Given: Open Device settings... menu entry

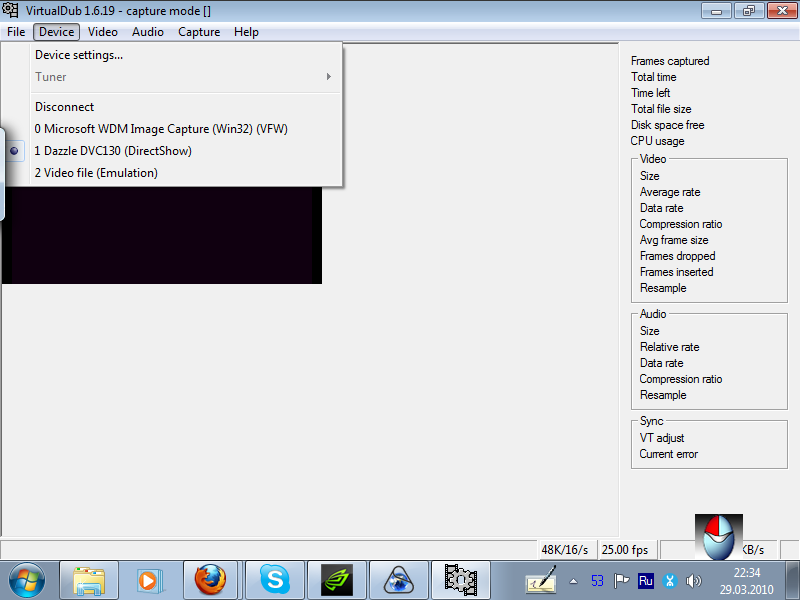Looking at the screenshot, I should (79, 55).
